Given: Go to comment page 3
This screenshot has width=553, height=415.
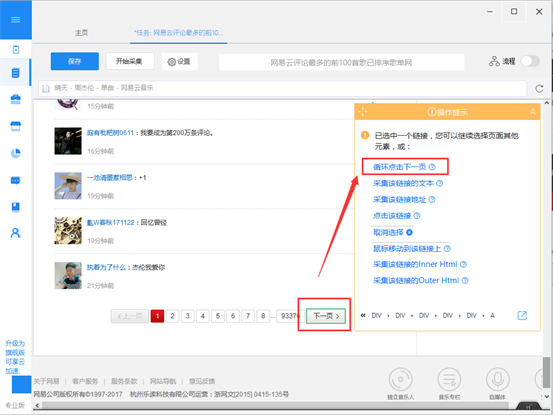Looking at the screenshot, I should click(188, 316).
